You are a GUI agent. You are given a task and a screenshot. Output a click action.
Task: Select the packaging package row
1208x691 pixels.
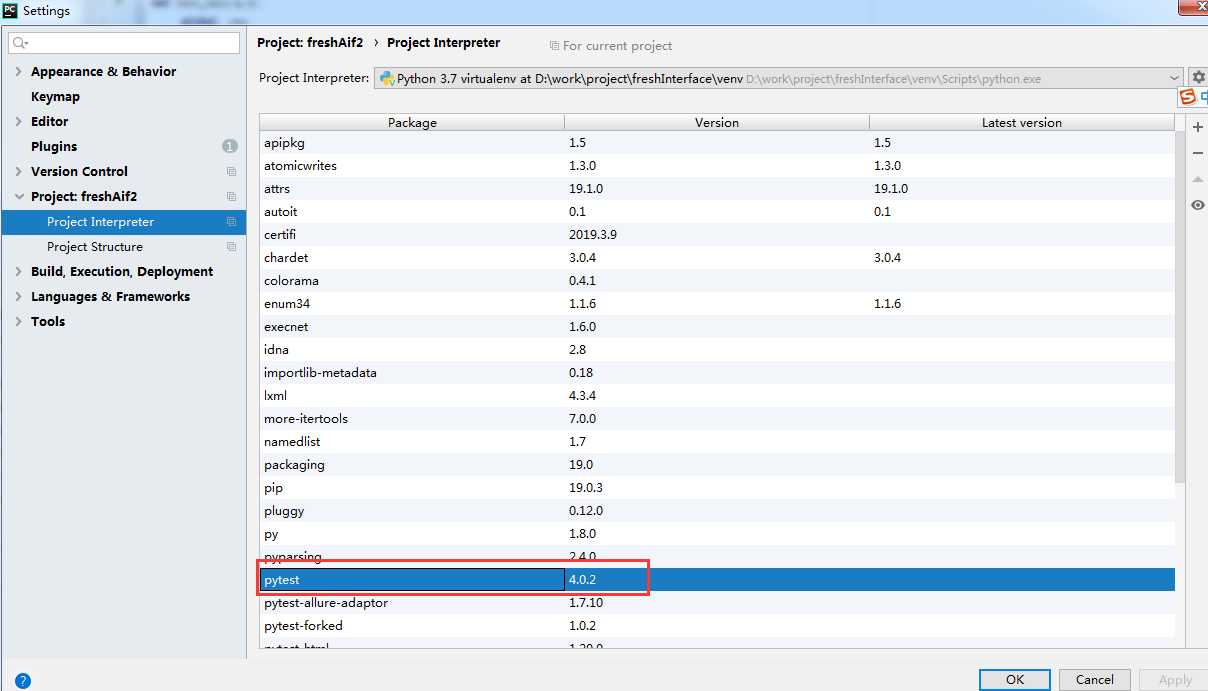point(717,465)
